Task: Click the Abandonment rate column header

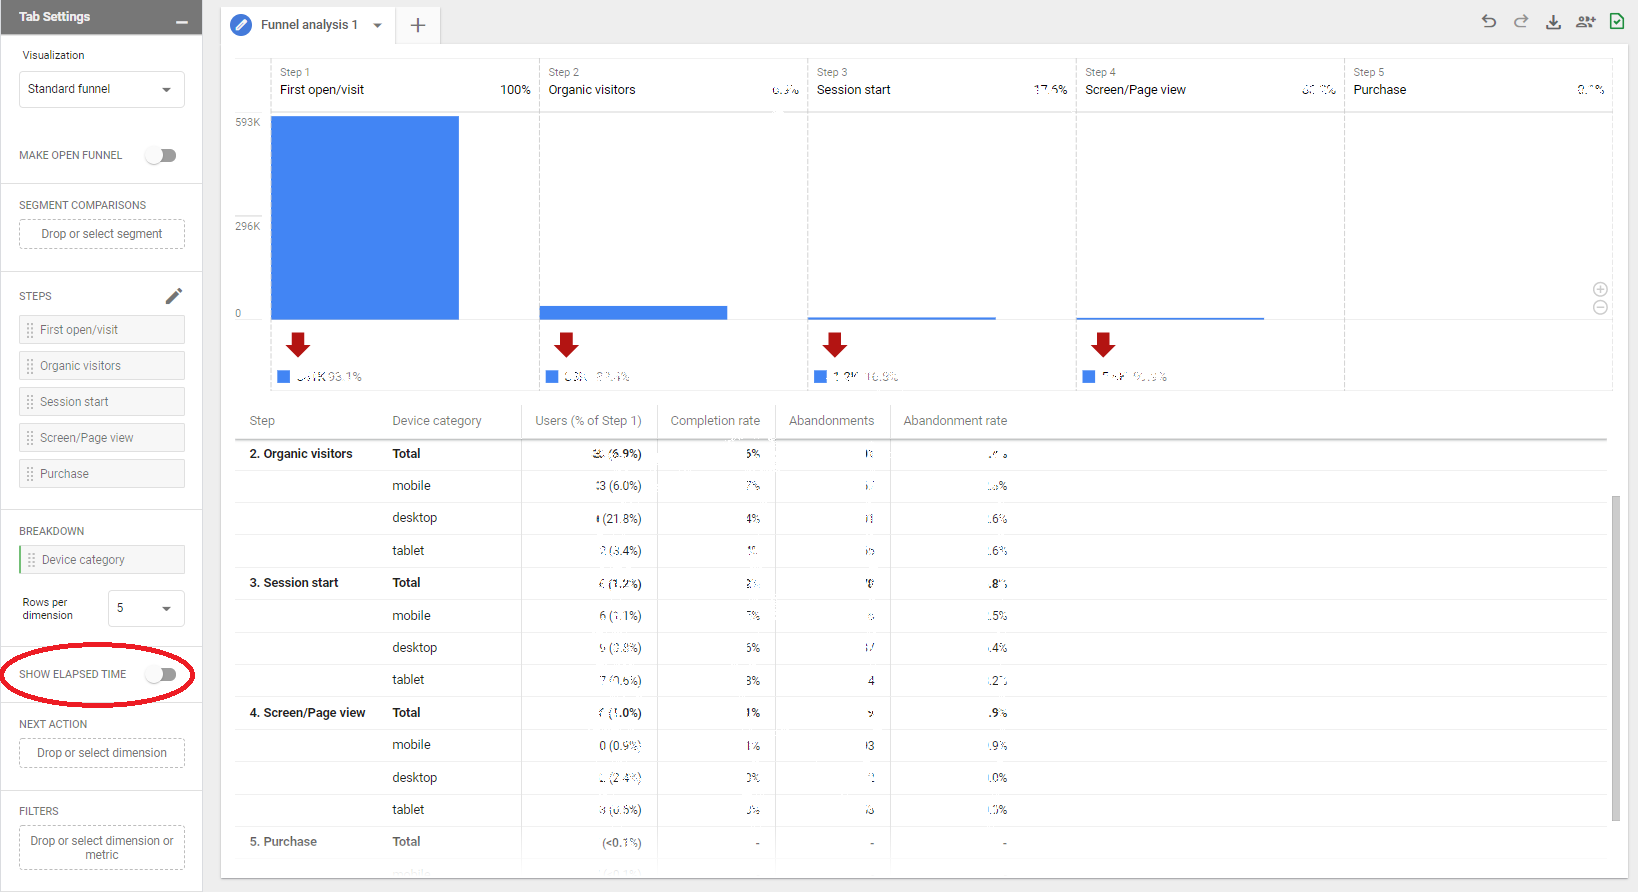Action: tap(955, 421)
